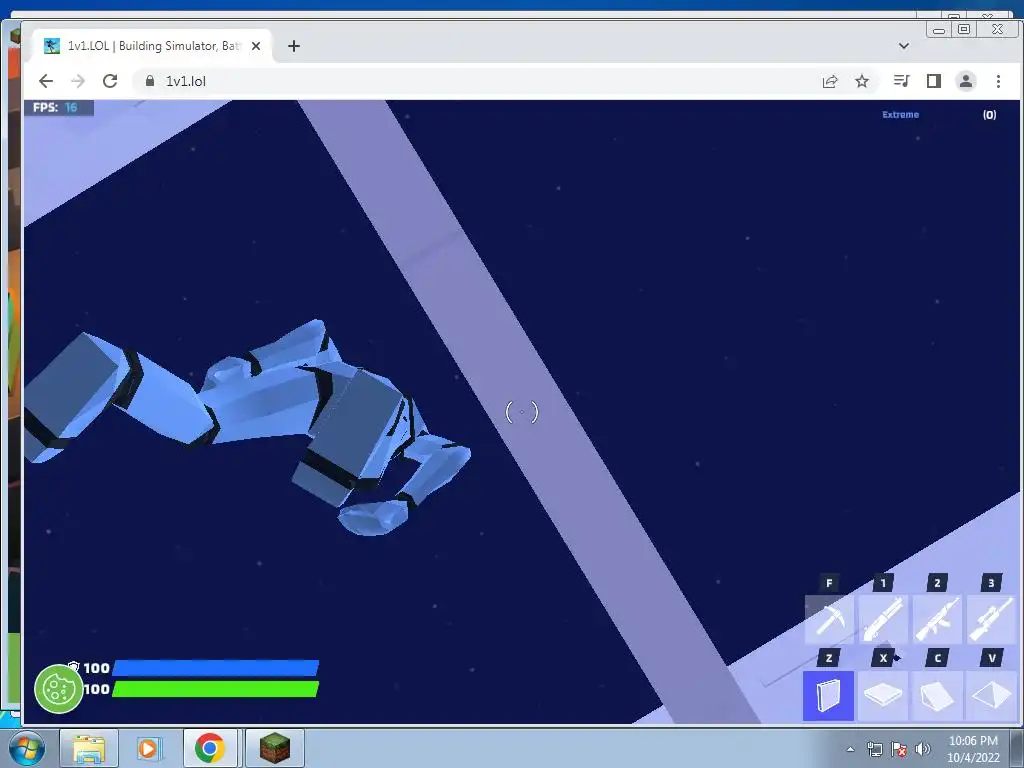The height and width of the screenshot is (768, 1024).
Task: Select the pickaxe in slot F
Action: tap(829, 619)
